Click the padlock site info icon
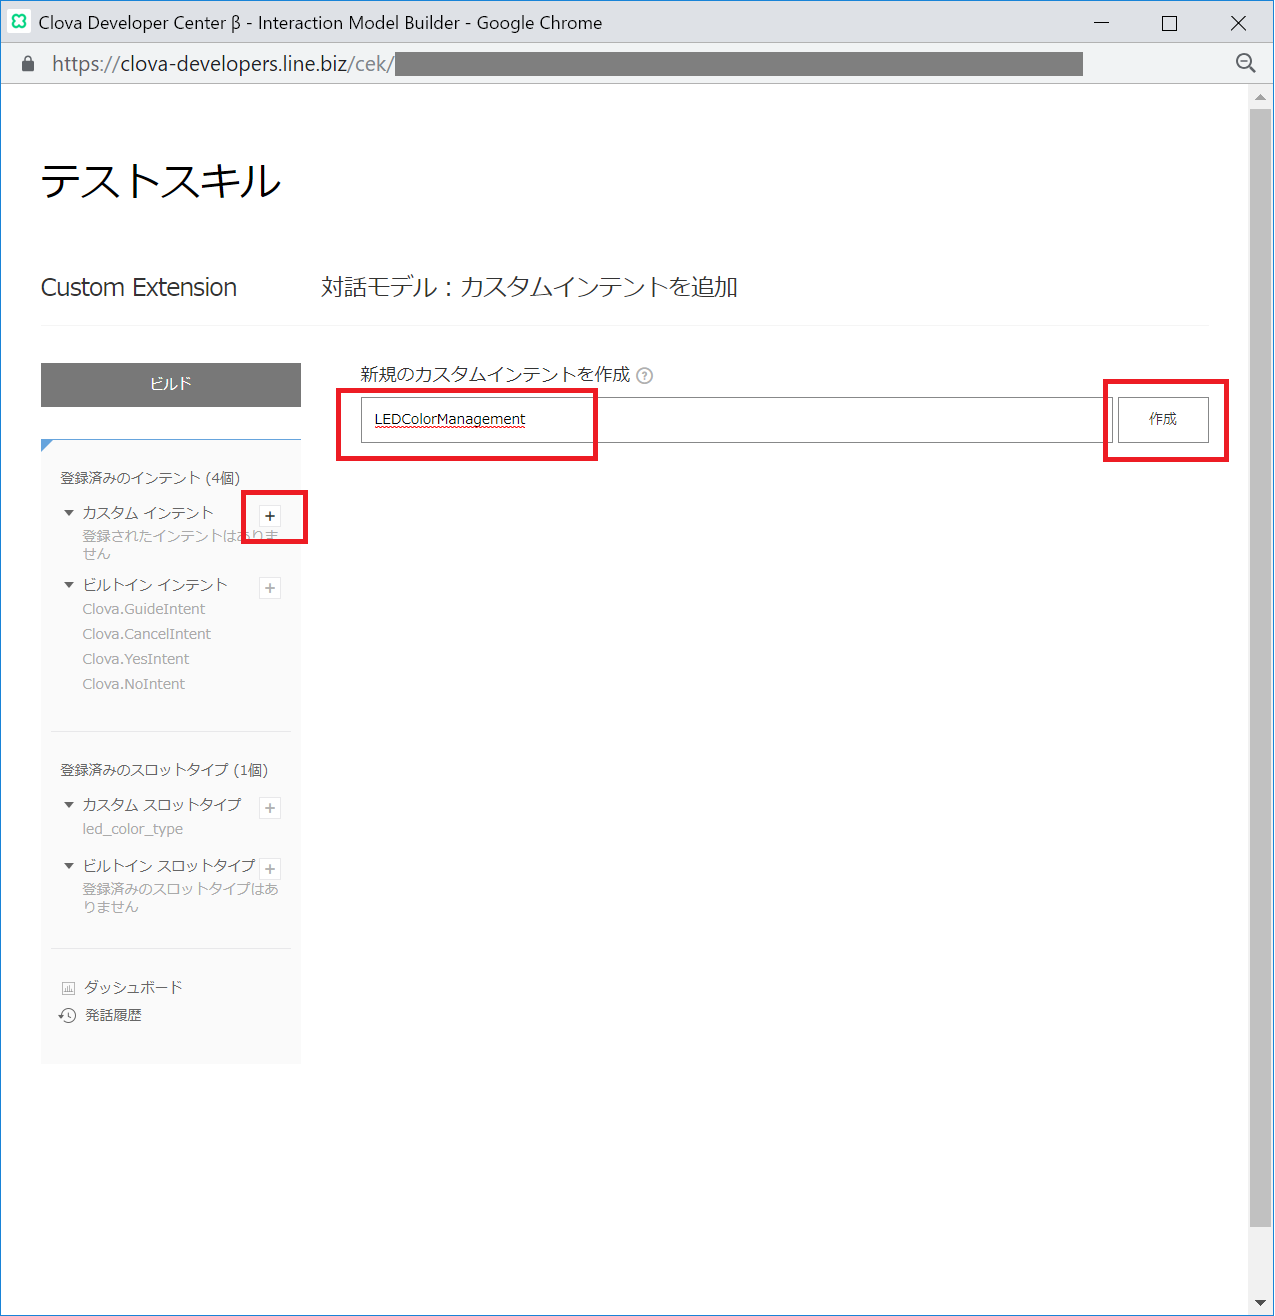This screenshot has height=1316, width=1275. point(29,64)
